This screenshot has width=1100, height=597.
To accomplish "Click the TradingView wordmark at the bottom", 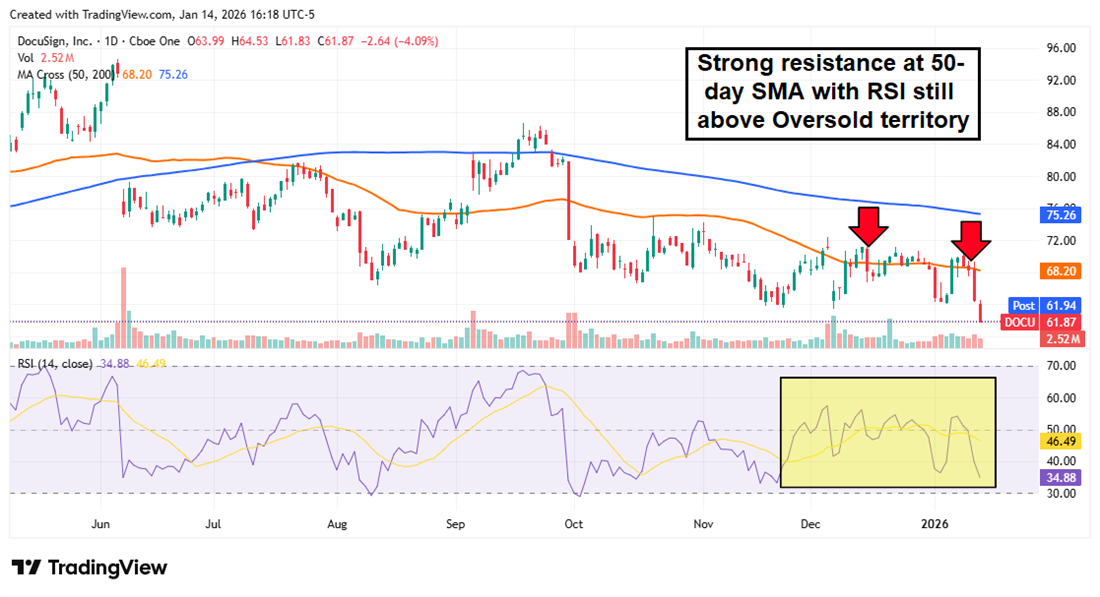I will 106,568.
